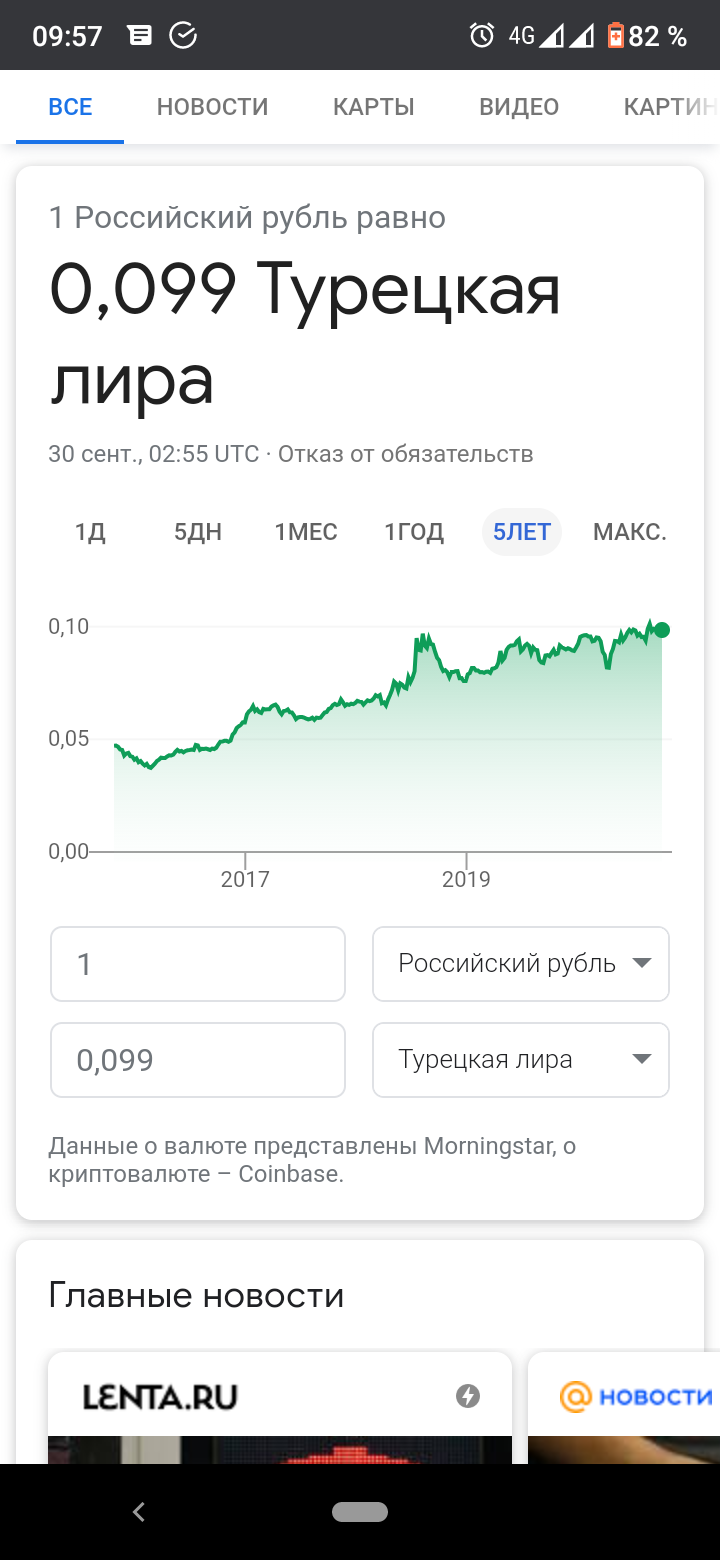Viewport: 720px width, 1560px height.
Task: Open the Российский рубль currency dropdown
Action: click(521, 964)
